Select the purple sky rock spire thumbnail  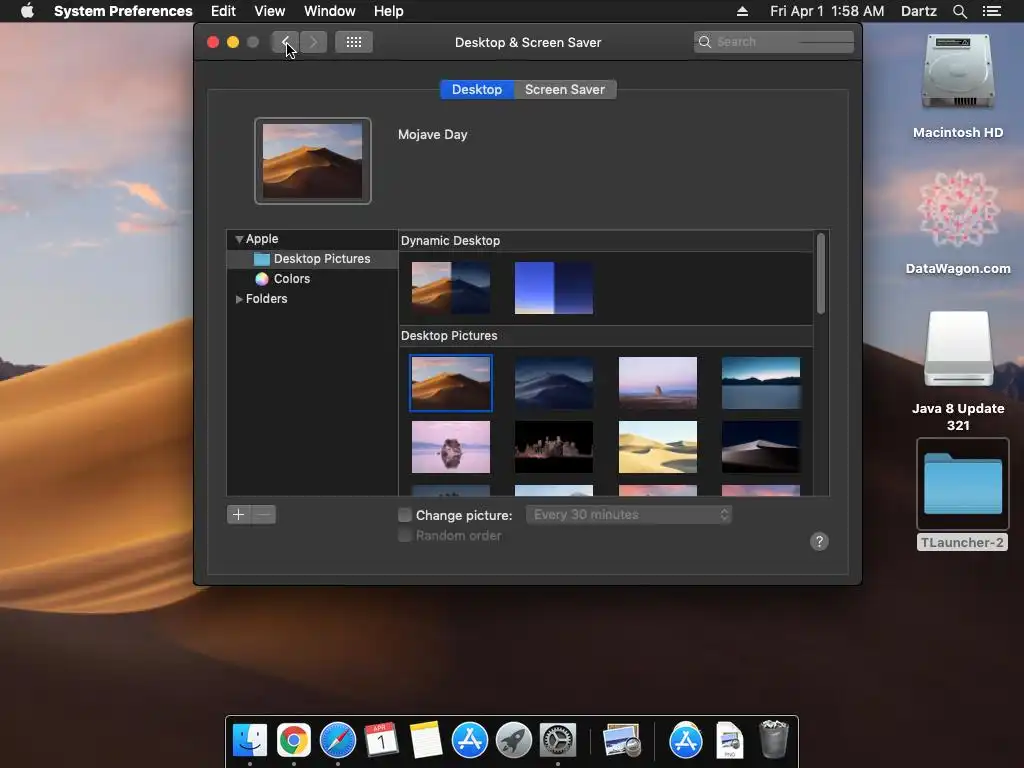(658, 383)
